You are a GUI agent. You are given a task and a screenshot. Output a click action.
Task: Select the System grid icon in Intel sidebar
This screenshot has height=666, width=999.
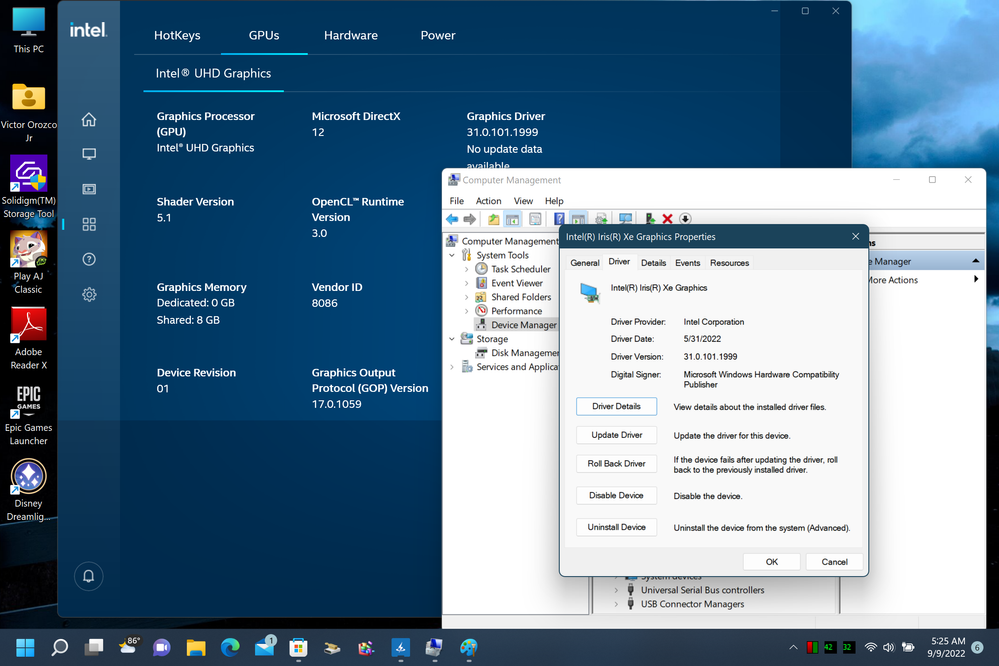point(89,224)
